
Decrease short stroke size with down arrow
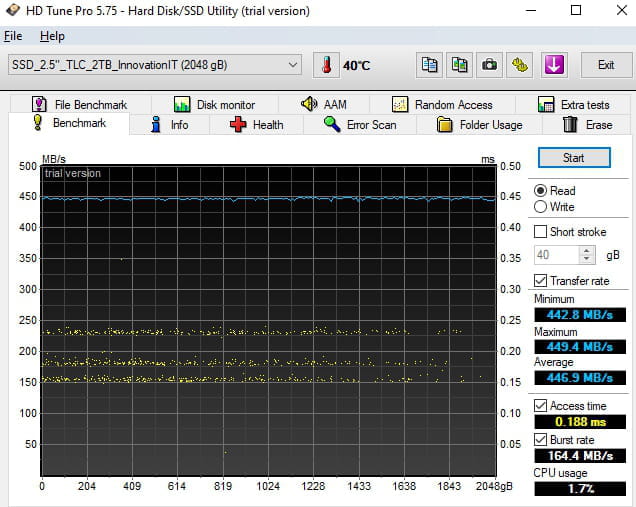[587, 260]
